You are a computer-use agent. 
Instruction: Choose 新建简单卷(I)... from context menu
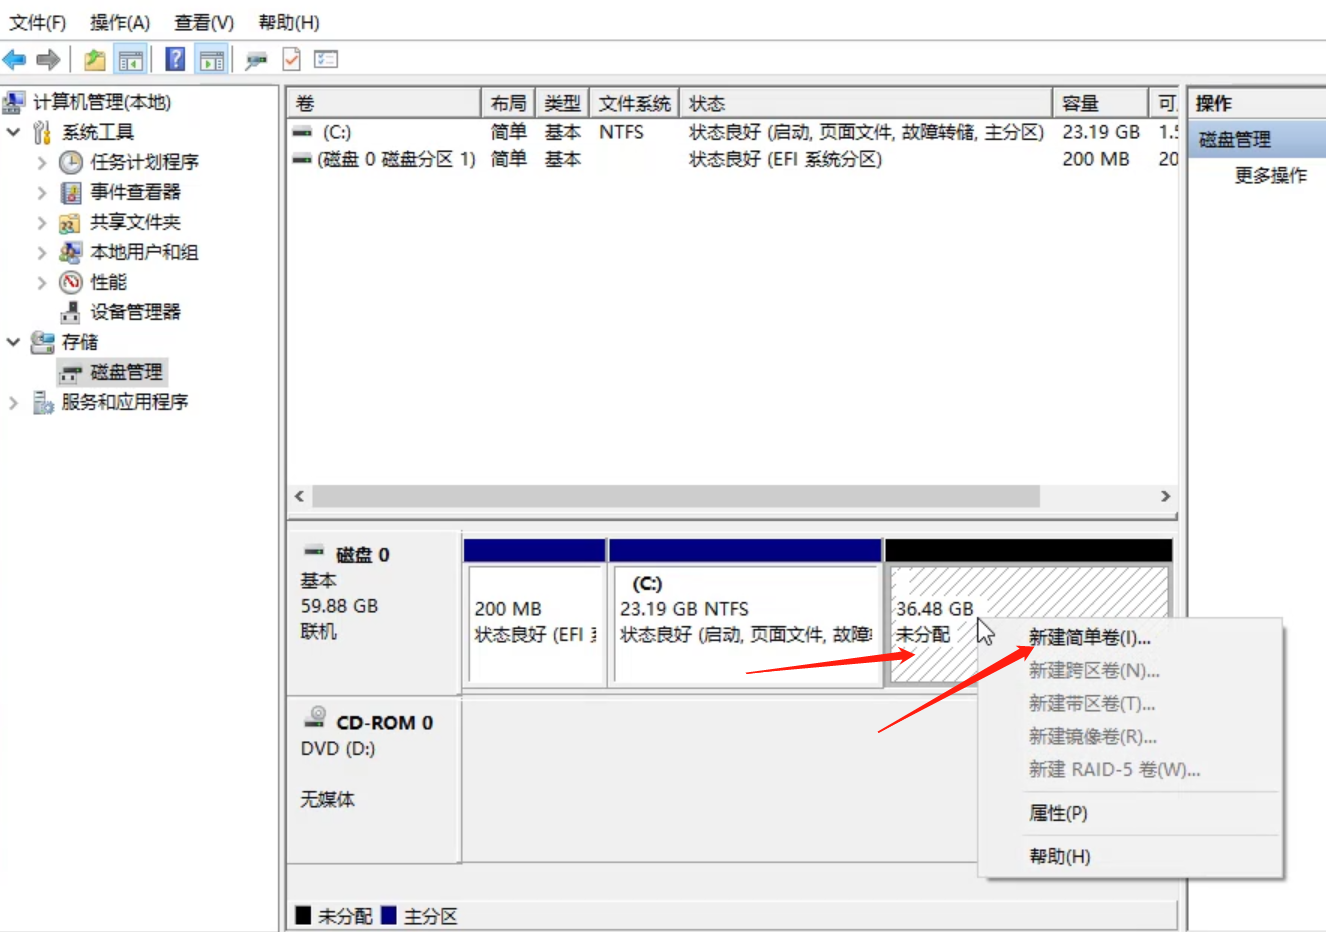point(1089,638)
